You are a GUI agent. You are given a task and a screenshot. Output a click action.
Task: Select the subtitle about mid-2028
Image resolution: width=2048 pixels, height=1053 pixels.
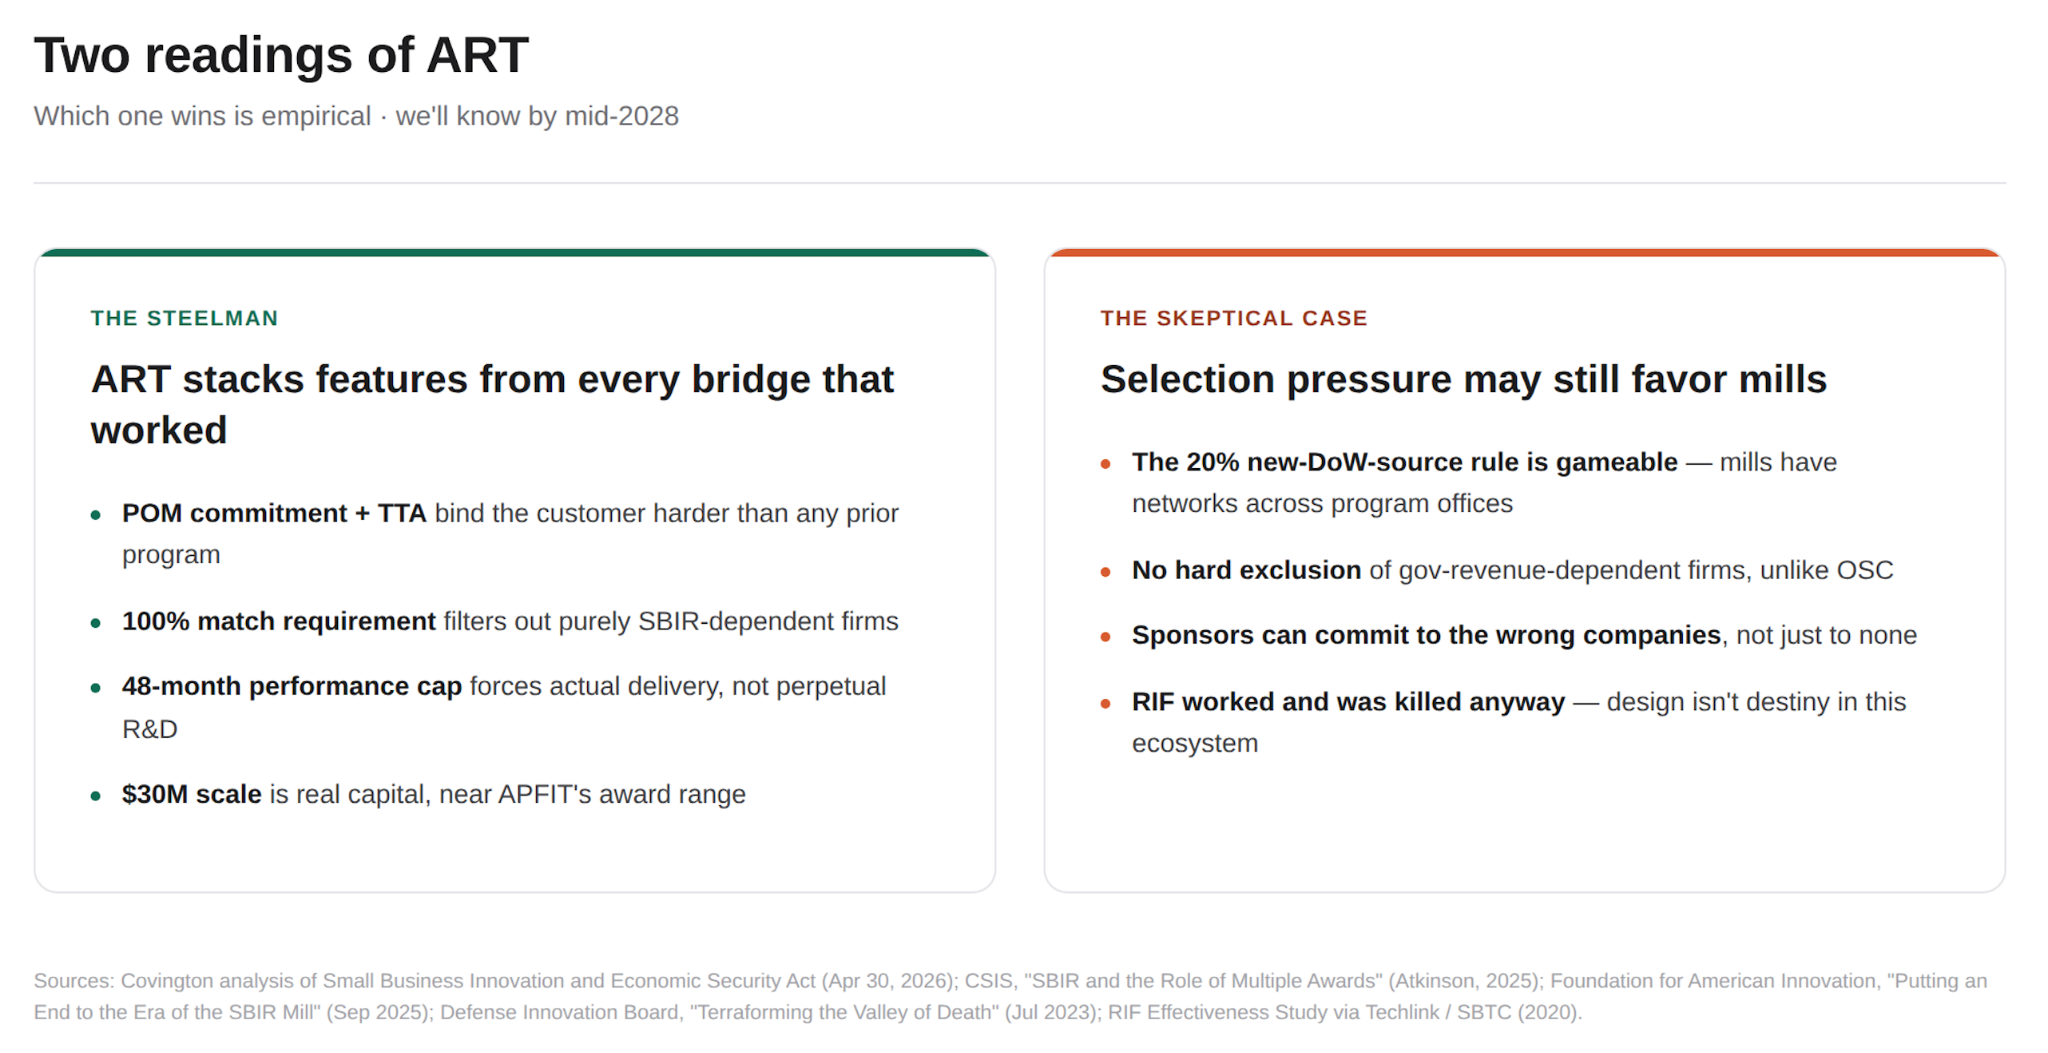tap(356, 116)
